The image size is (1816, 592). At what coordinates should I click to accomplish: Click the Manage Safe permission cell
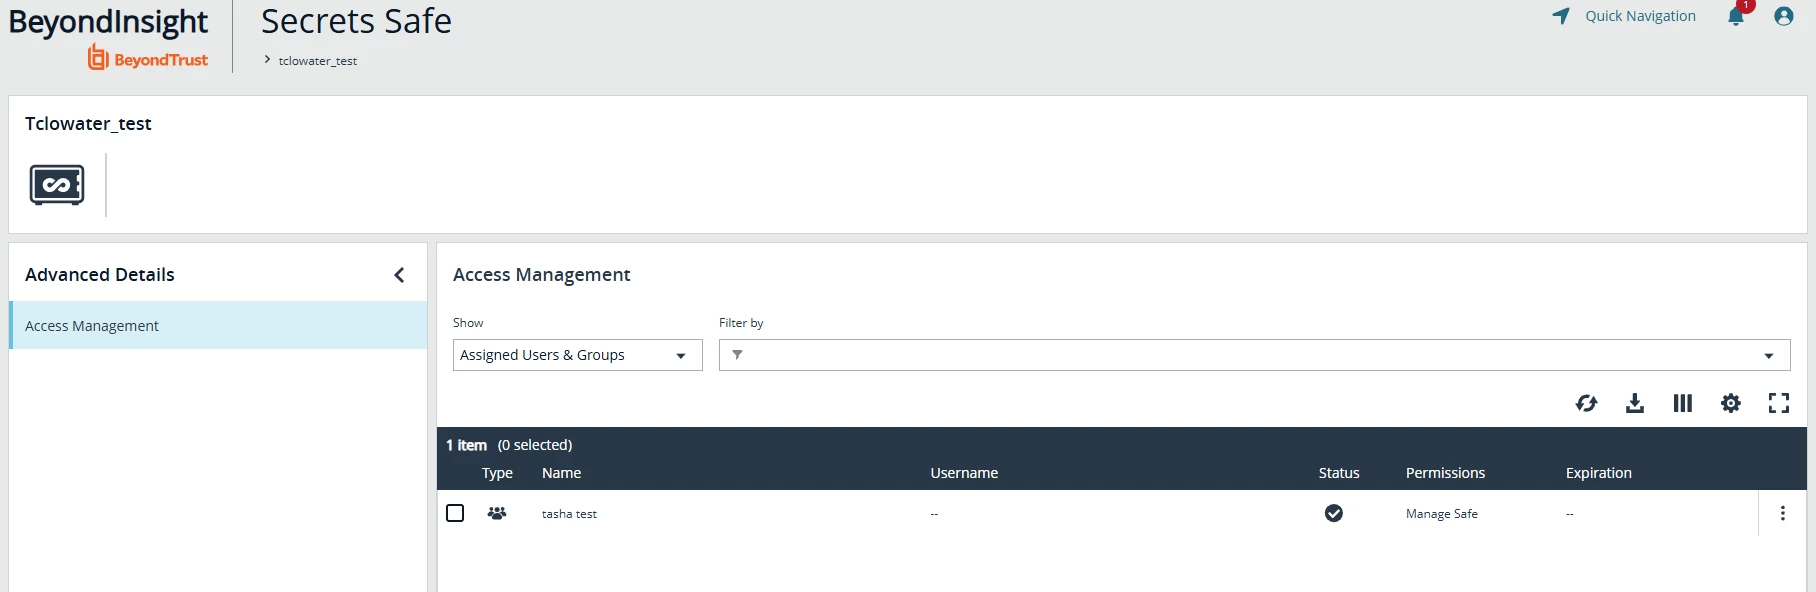[x=1441, y=514]
